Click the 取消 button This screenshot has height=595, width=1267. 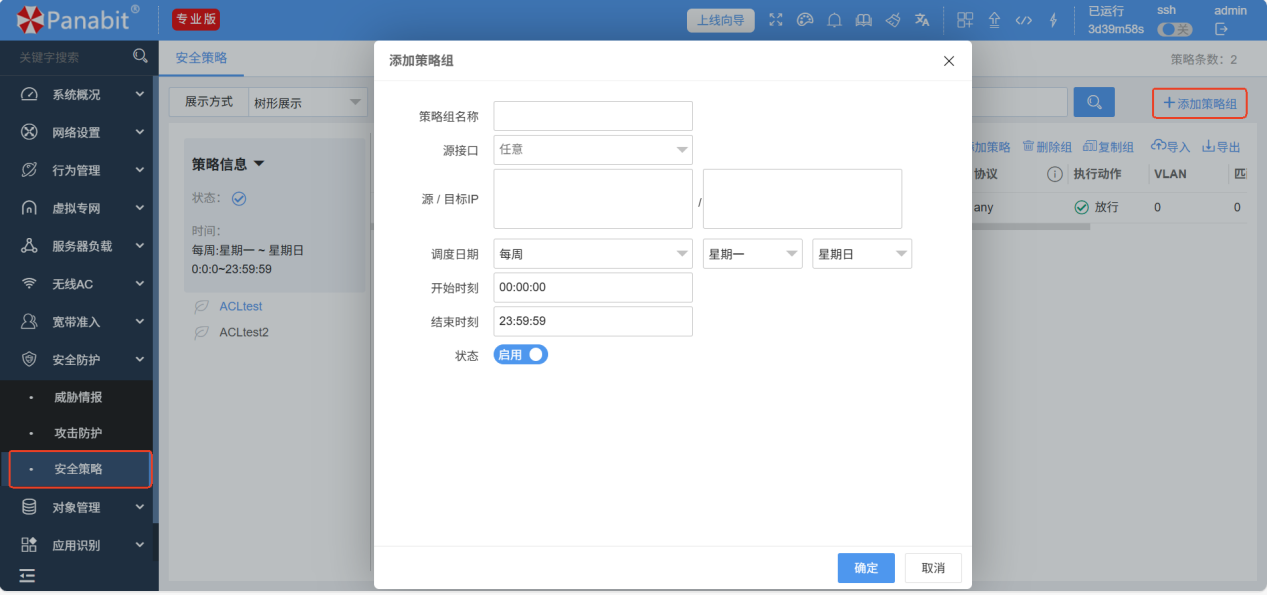pos(933,568)
